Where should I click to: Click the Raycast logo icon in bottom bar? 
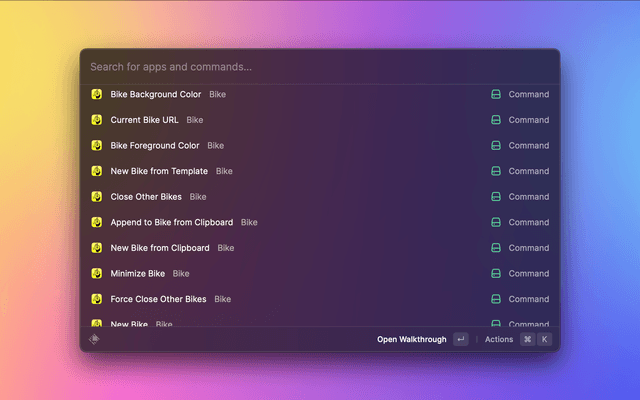pos(94,339)
